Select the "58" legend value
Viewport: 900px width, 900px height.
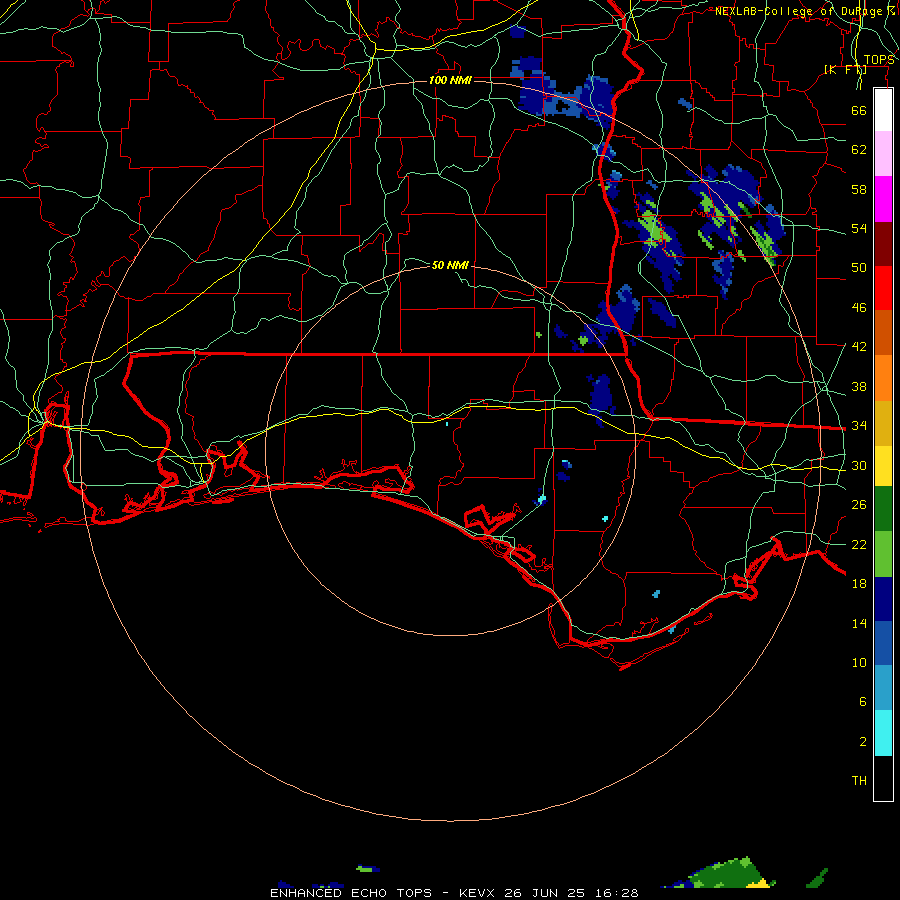(x=859, y=189)
